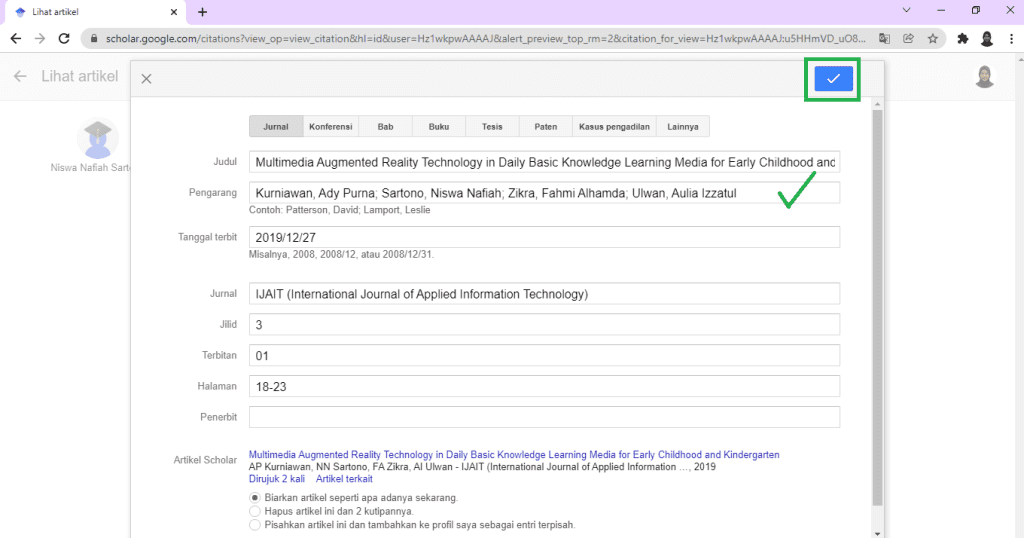
Task: Click the translate page icon in address bar
Action: click(x=884, y=39)
